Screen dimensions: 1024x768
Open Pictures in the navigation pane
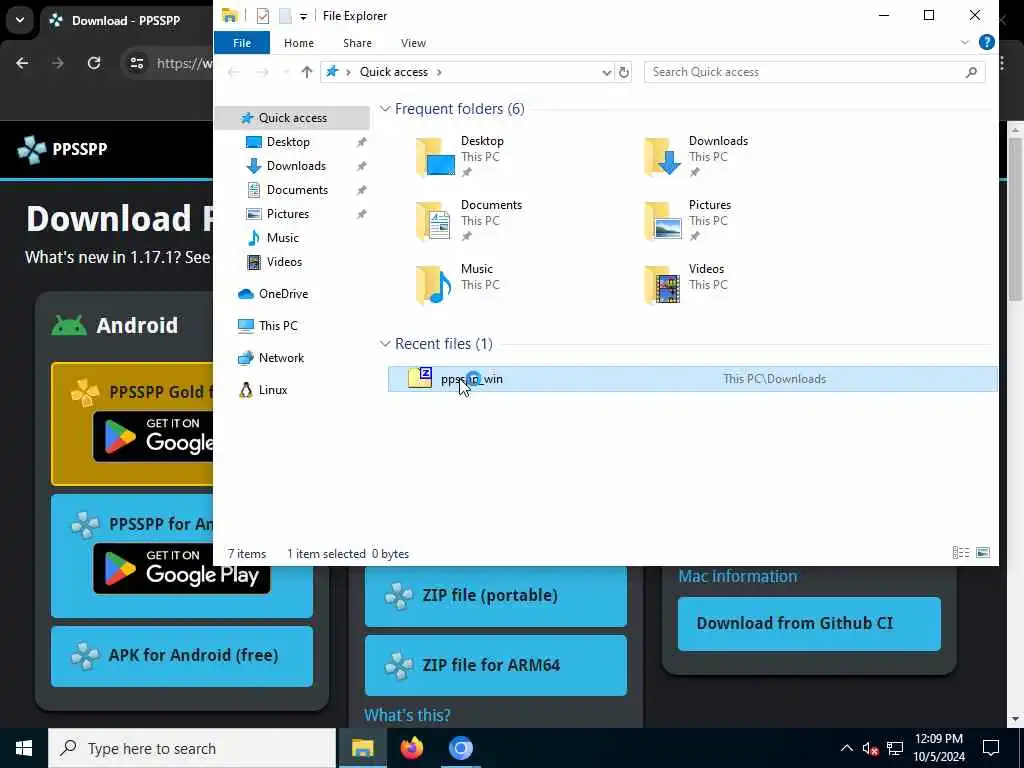tap(287, 214)
